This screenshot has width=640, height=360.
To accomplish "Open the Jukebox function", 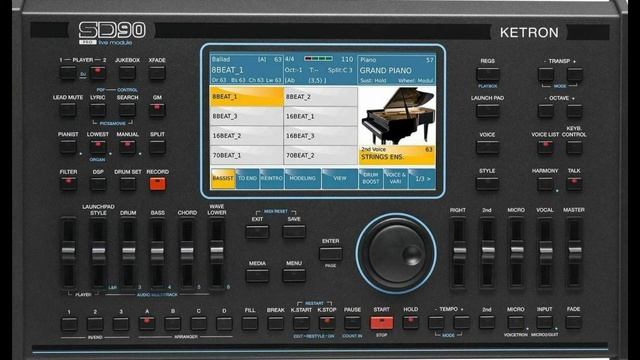I will pyautogui.click(x=127, y=73).
